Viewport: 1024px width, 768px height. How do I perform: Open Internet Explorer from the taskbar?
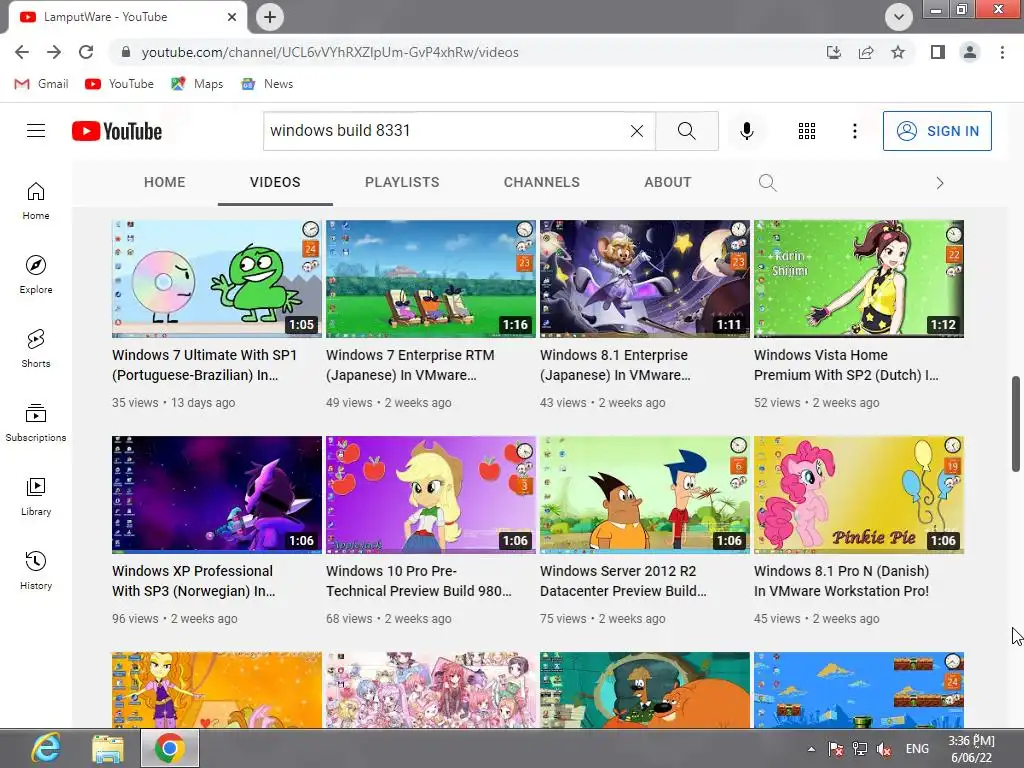coord(46,748)
